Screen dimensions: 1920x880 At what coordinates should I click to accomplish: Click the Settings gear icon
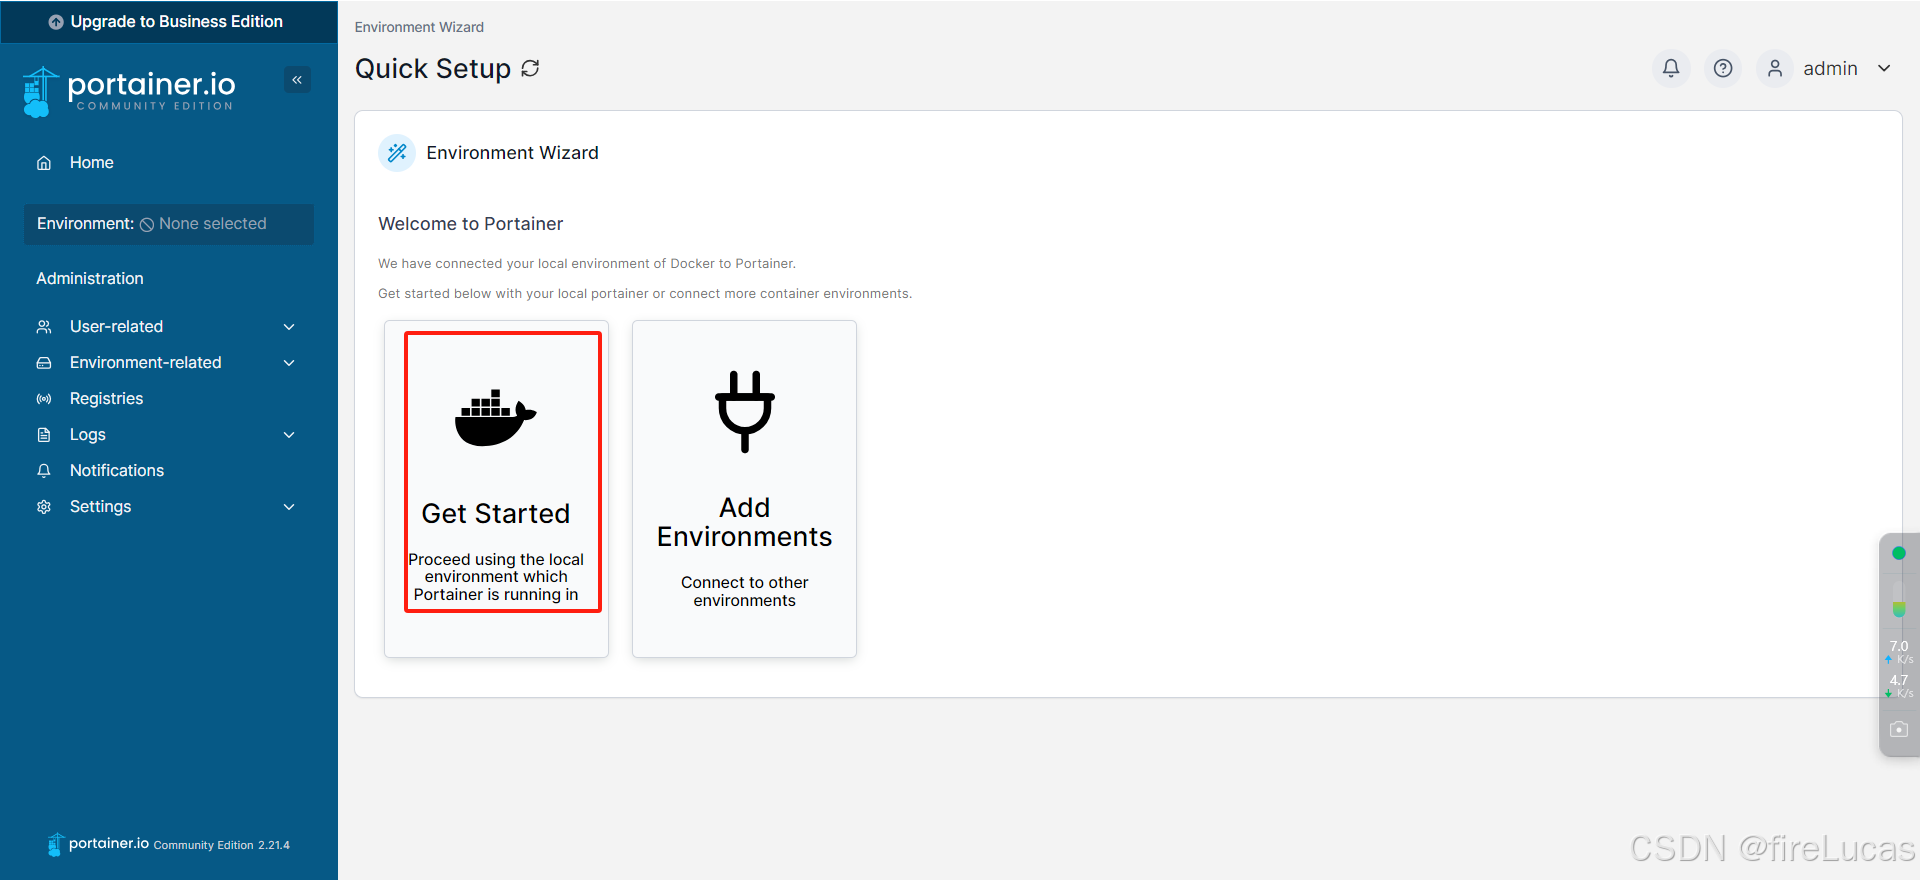44,507
